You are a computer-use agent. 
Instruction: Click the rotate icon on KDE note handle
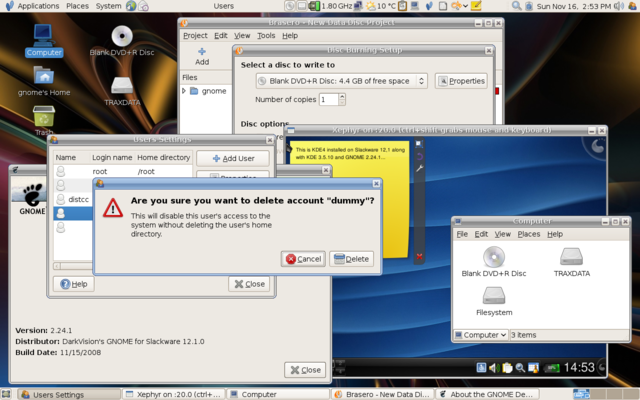[x=419, y=156]
